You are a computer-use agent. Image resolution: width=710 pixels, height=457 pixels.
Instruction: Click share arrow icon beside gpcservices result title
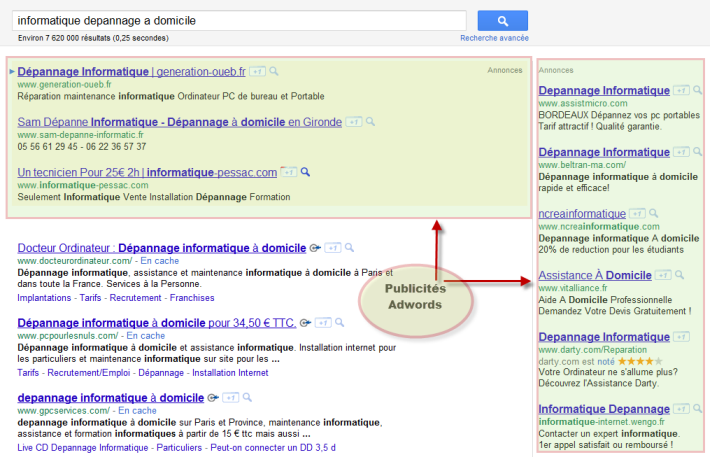[x=213, y=398]
